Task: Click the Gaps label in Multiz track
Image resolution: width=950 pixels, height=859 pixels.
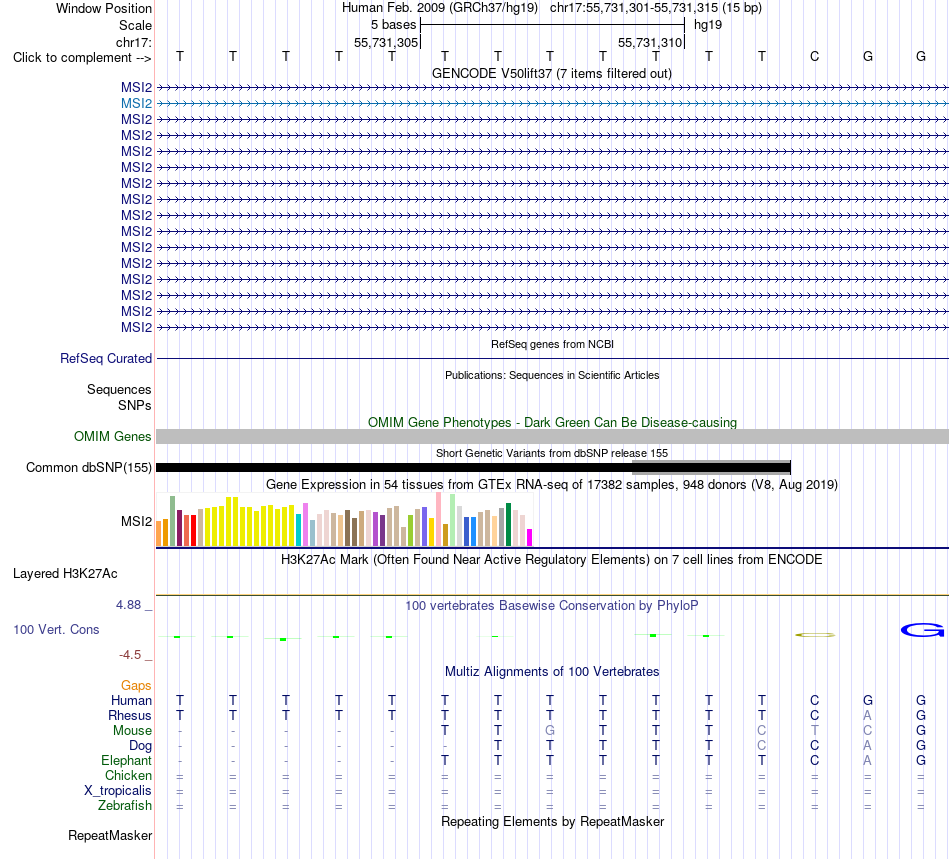Action: click(x=136, y=685)
